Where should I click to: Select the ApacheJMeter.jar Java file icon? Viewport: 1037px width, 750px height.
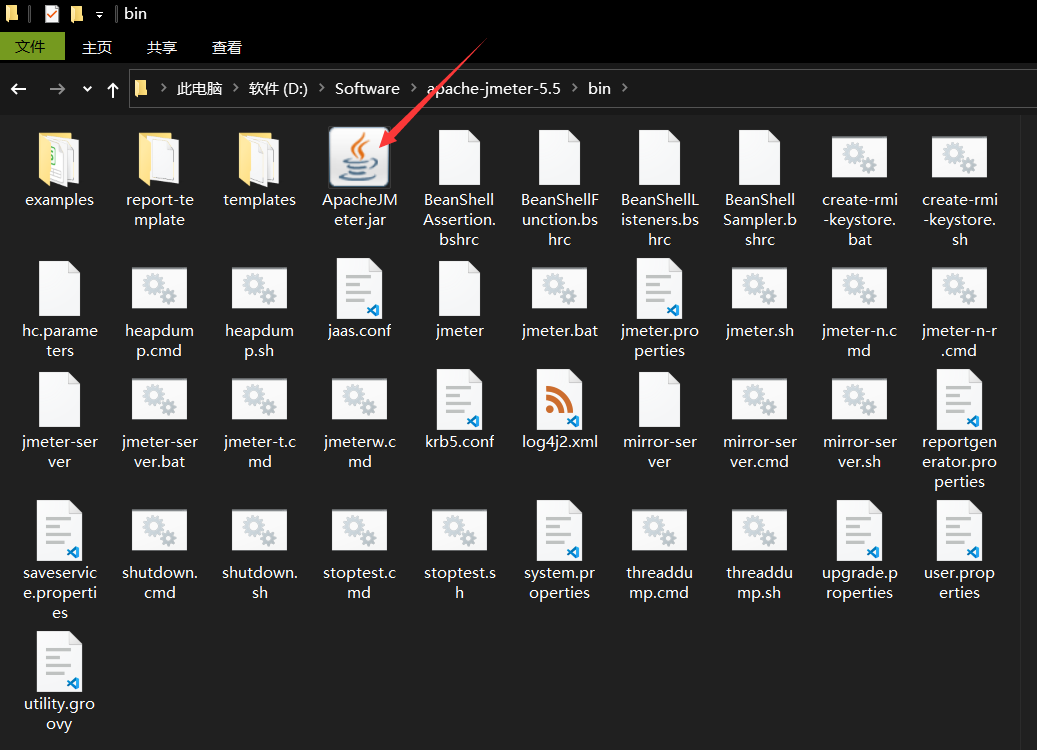tap(359, 157)
